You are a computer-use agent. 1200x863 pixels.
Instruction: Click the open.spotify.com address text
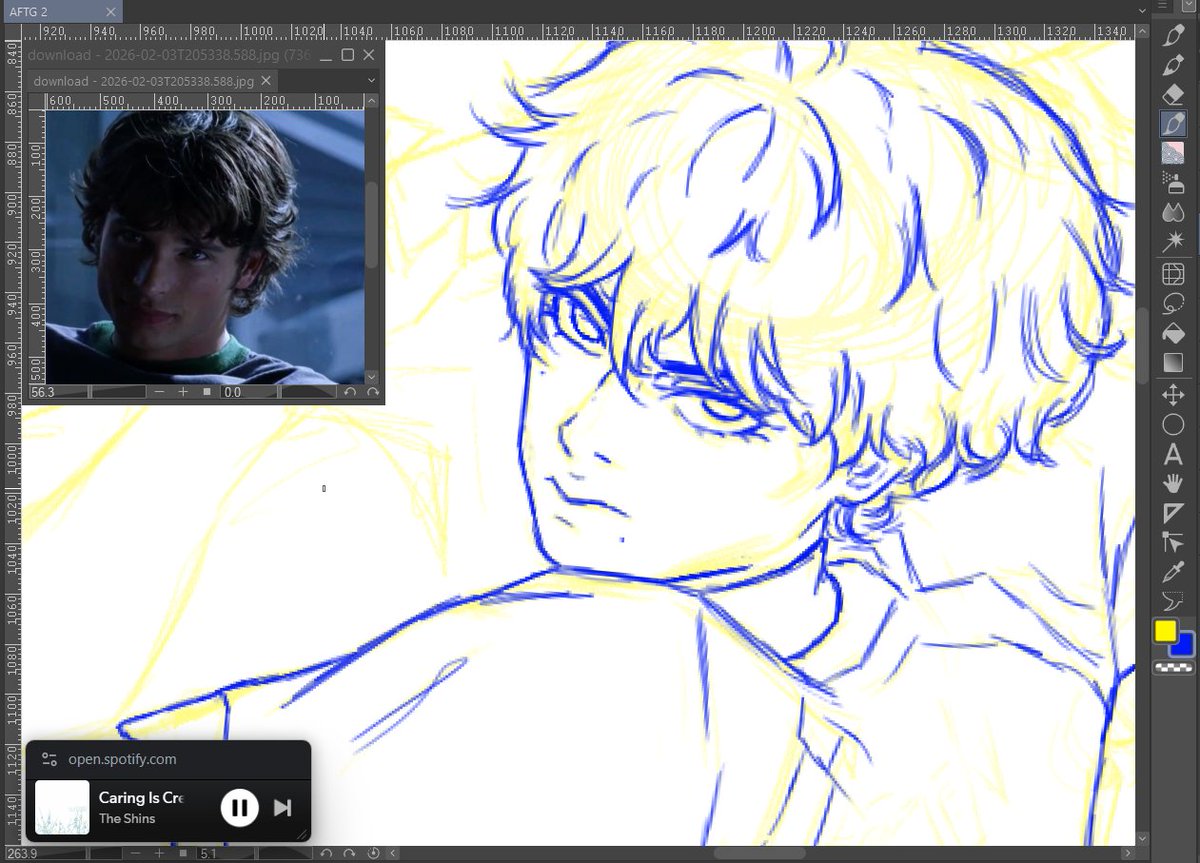[x=123, y=759]
